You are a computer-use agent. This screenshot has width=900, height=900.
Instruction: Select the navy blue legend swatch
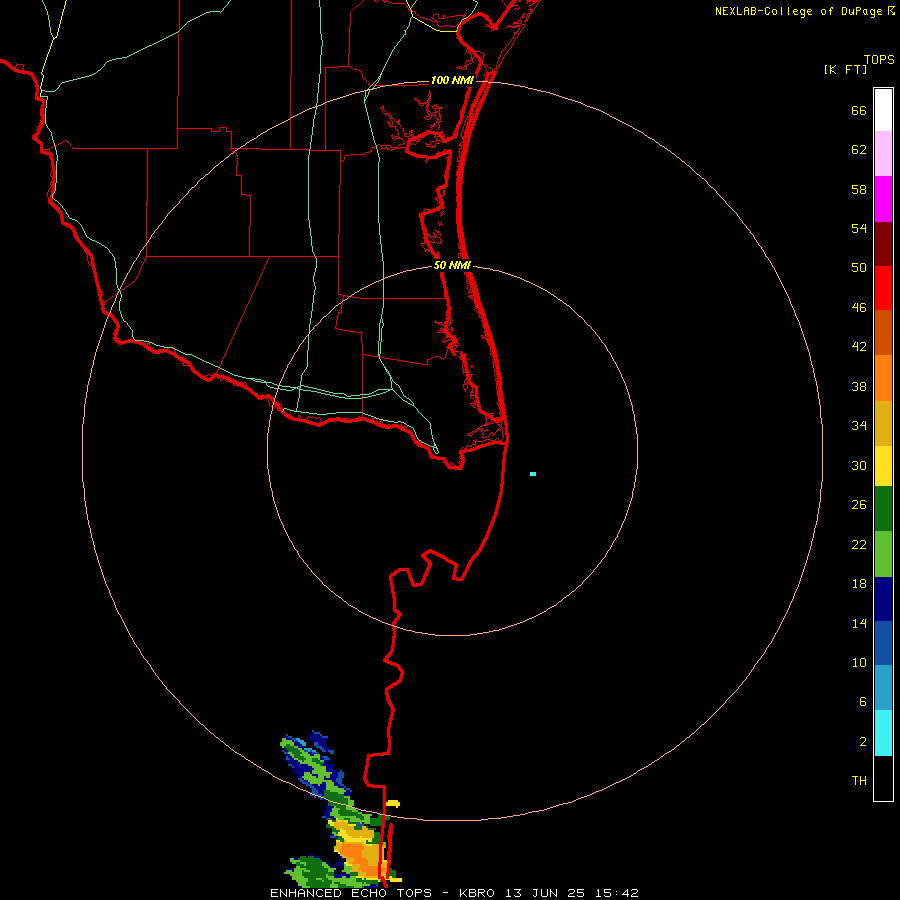pyautogui.click(x=883, y=599)
